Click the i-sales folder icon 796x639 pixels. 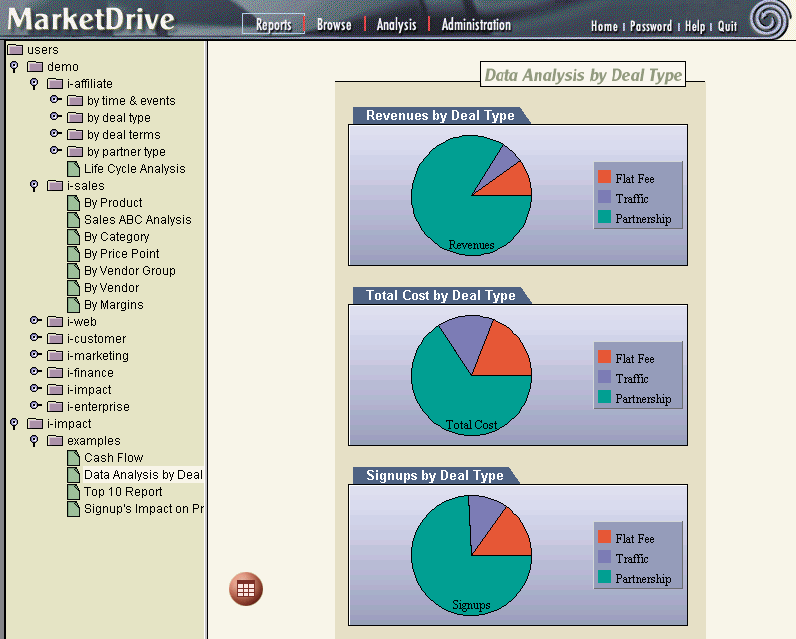(x=55, y=186)
